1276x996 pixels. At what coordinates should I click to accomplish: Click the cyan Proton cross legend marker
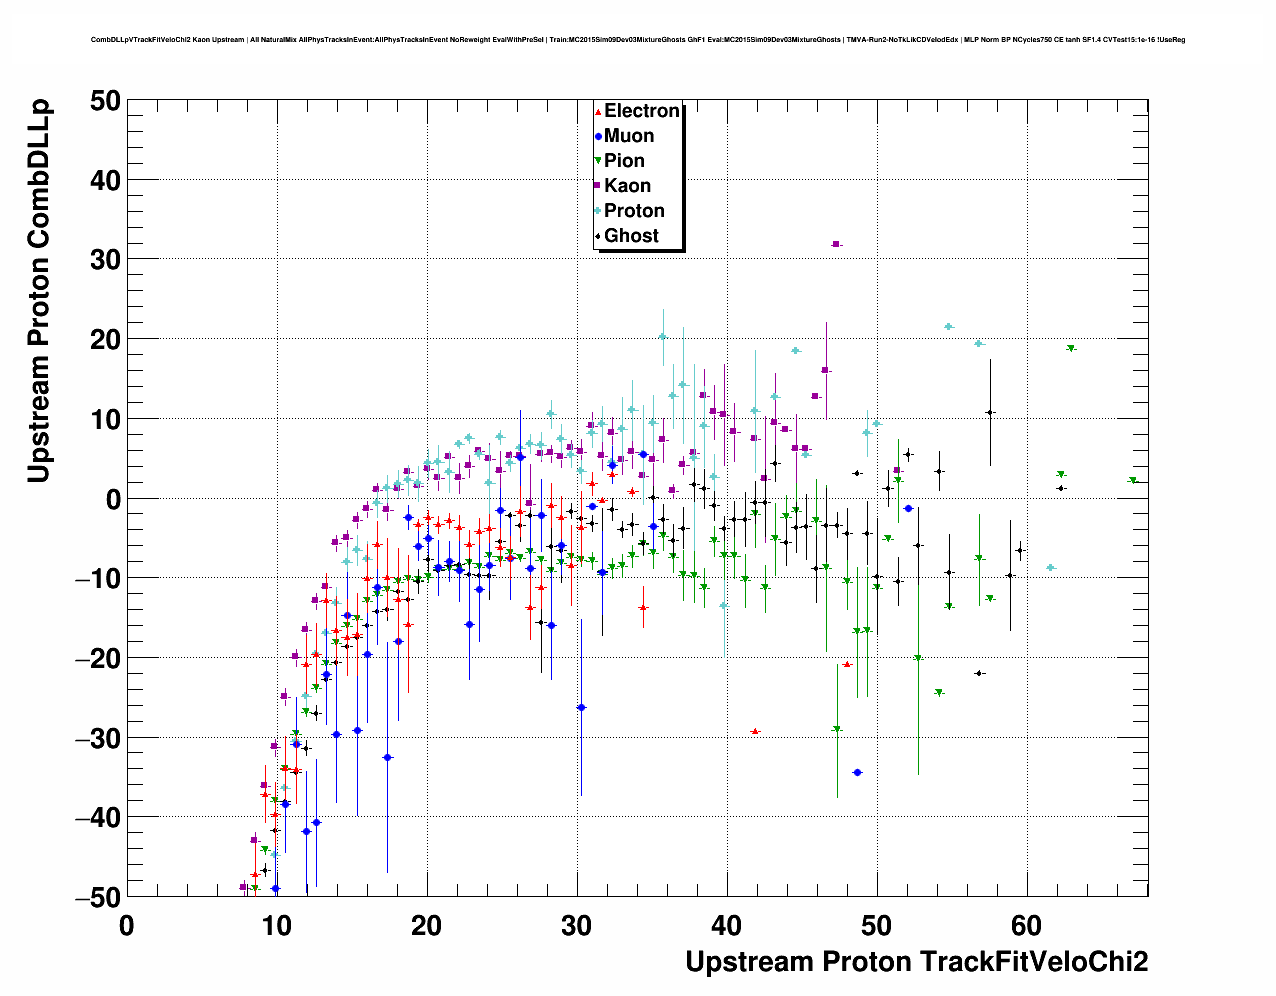click(598, 211)
